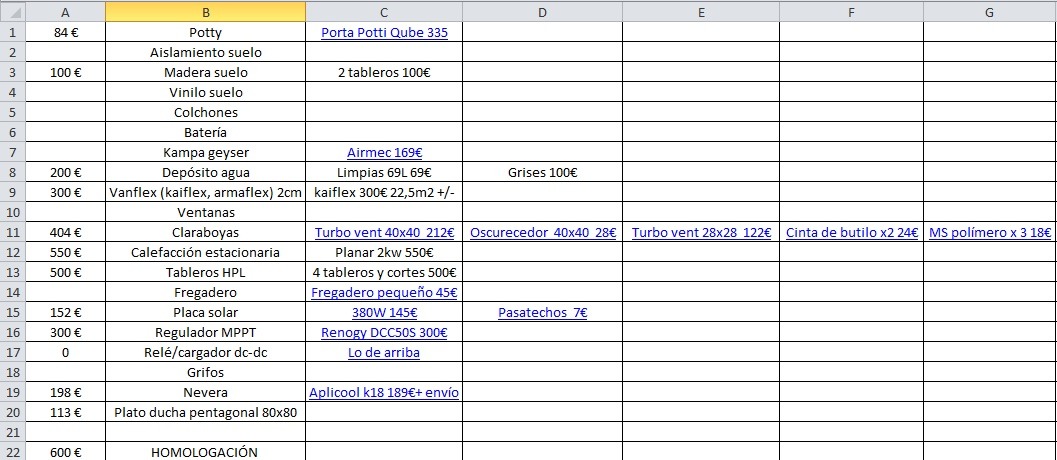Select the Limpias 69L 69€ cell
Screen dimensions: 1057x460
(384, 172)
